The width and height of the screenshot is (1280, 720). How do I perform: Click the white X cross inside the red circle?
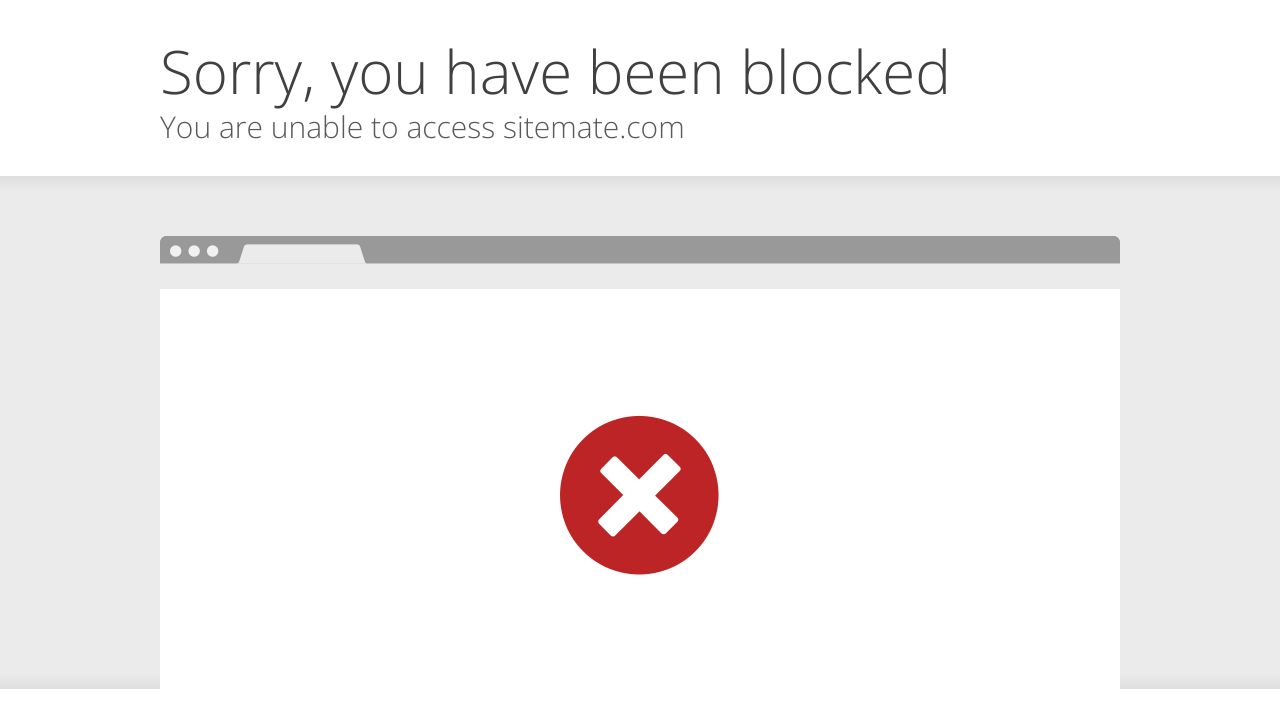click(x=639, y=495)
